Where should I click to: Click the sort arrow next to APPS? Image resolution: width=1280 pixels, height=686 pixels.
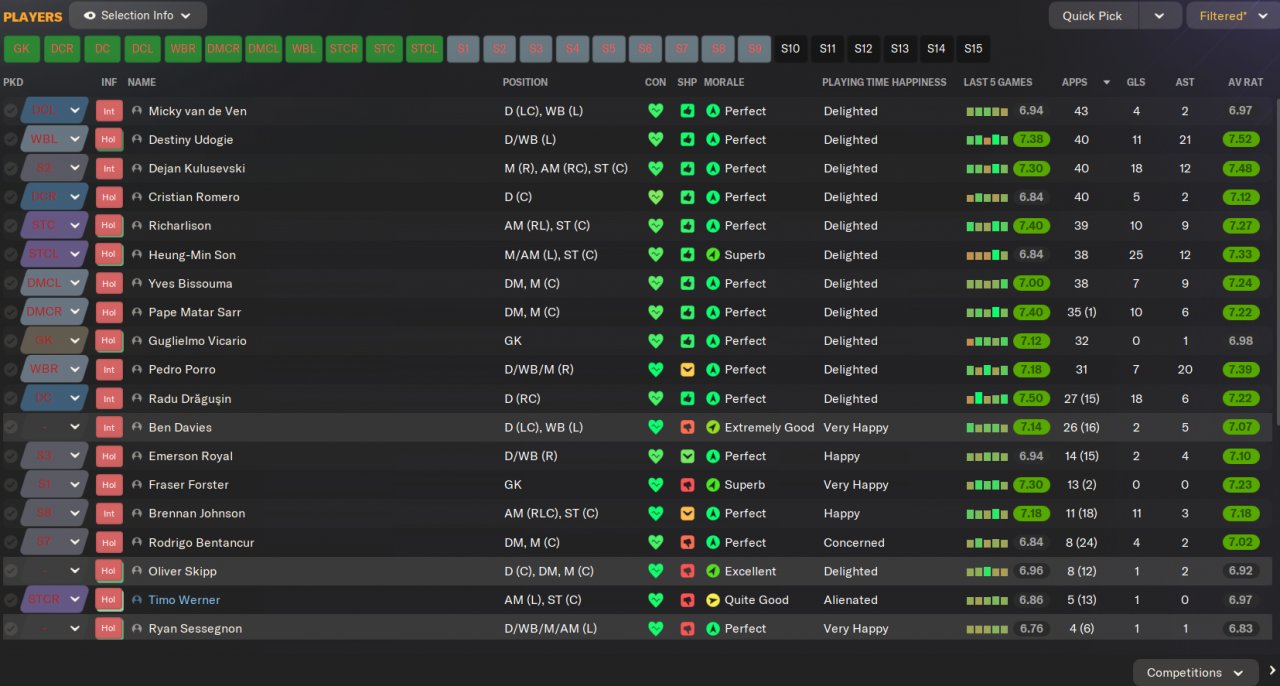(1106, 82)
